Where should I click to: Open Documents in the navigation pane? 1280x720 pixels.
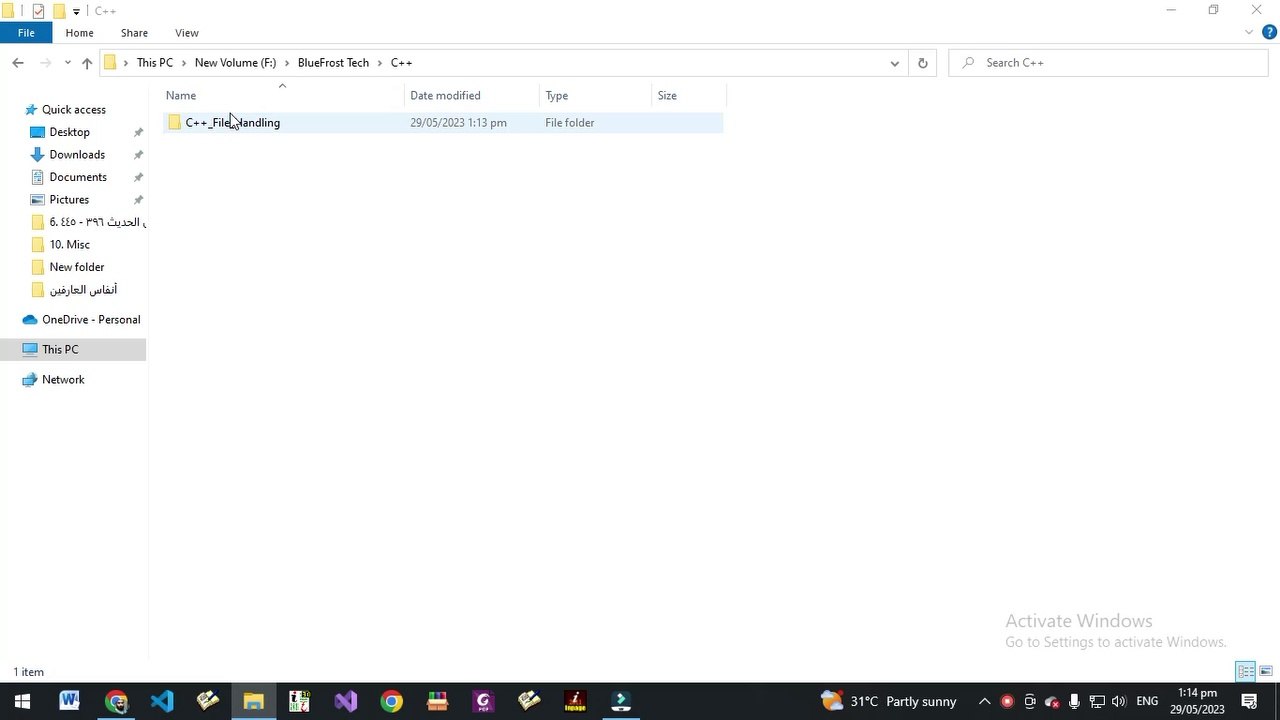coord(78,177)
